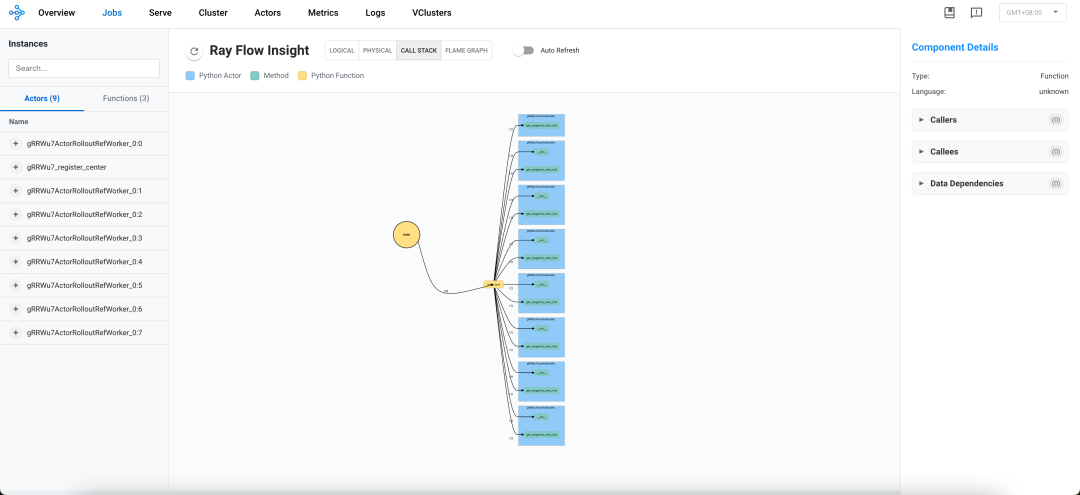Select the FLAME GRAPH view button
The image size is (1080, 495).
point(466,50)
